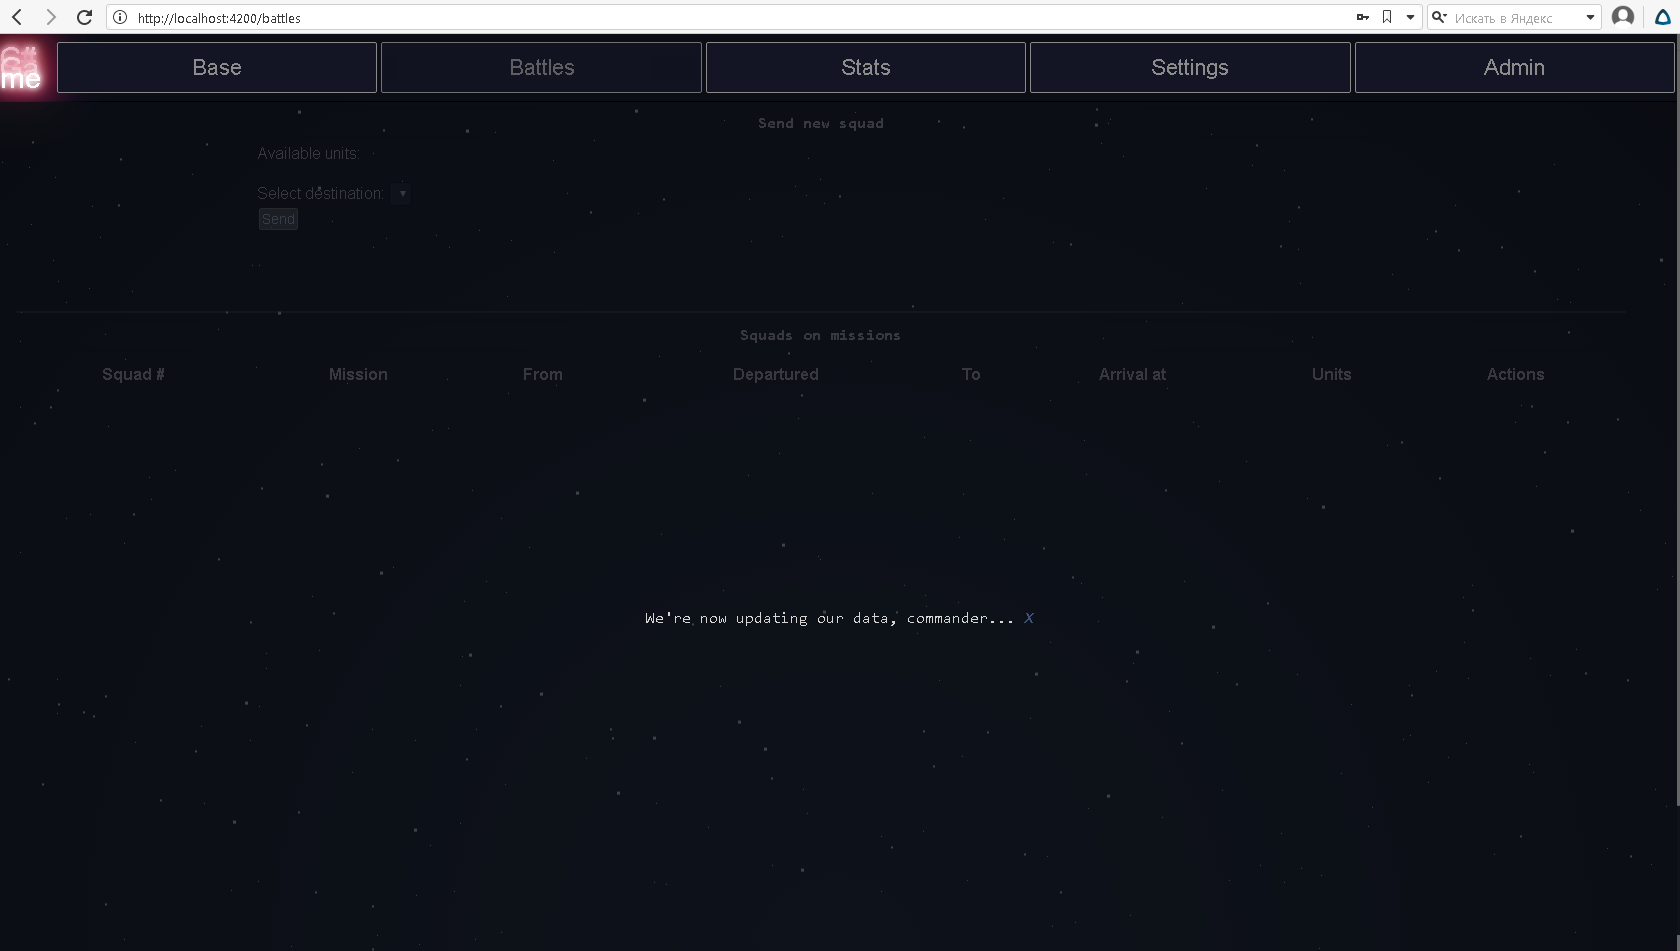Dismiss the updating data message X

click(x=1028, y=618)
